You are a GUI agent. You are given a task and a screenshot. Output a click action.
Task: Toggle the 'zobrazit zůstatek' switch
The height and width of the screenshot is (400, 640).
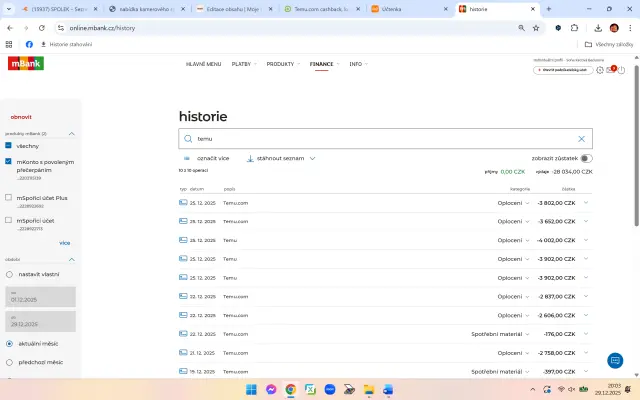[x=586, y=158]
